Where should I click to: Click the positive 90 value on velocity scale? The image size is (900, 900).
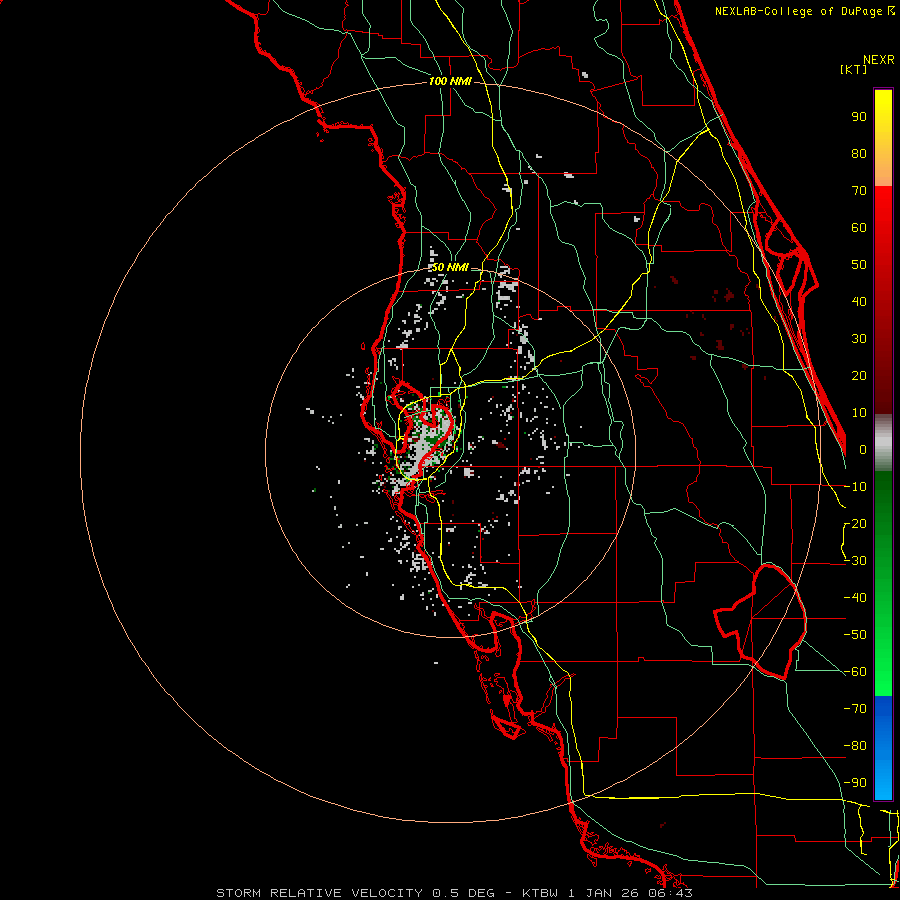click(859, 117)
